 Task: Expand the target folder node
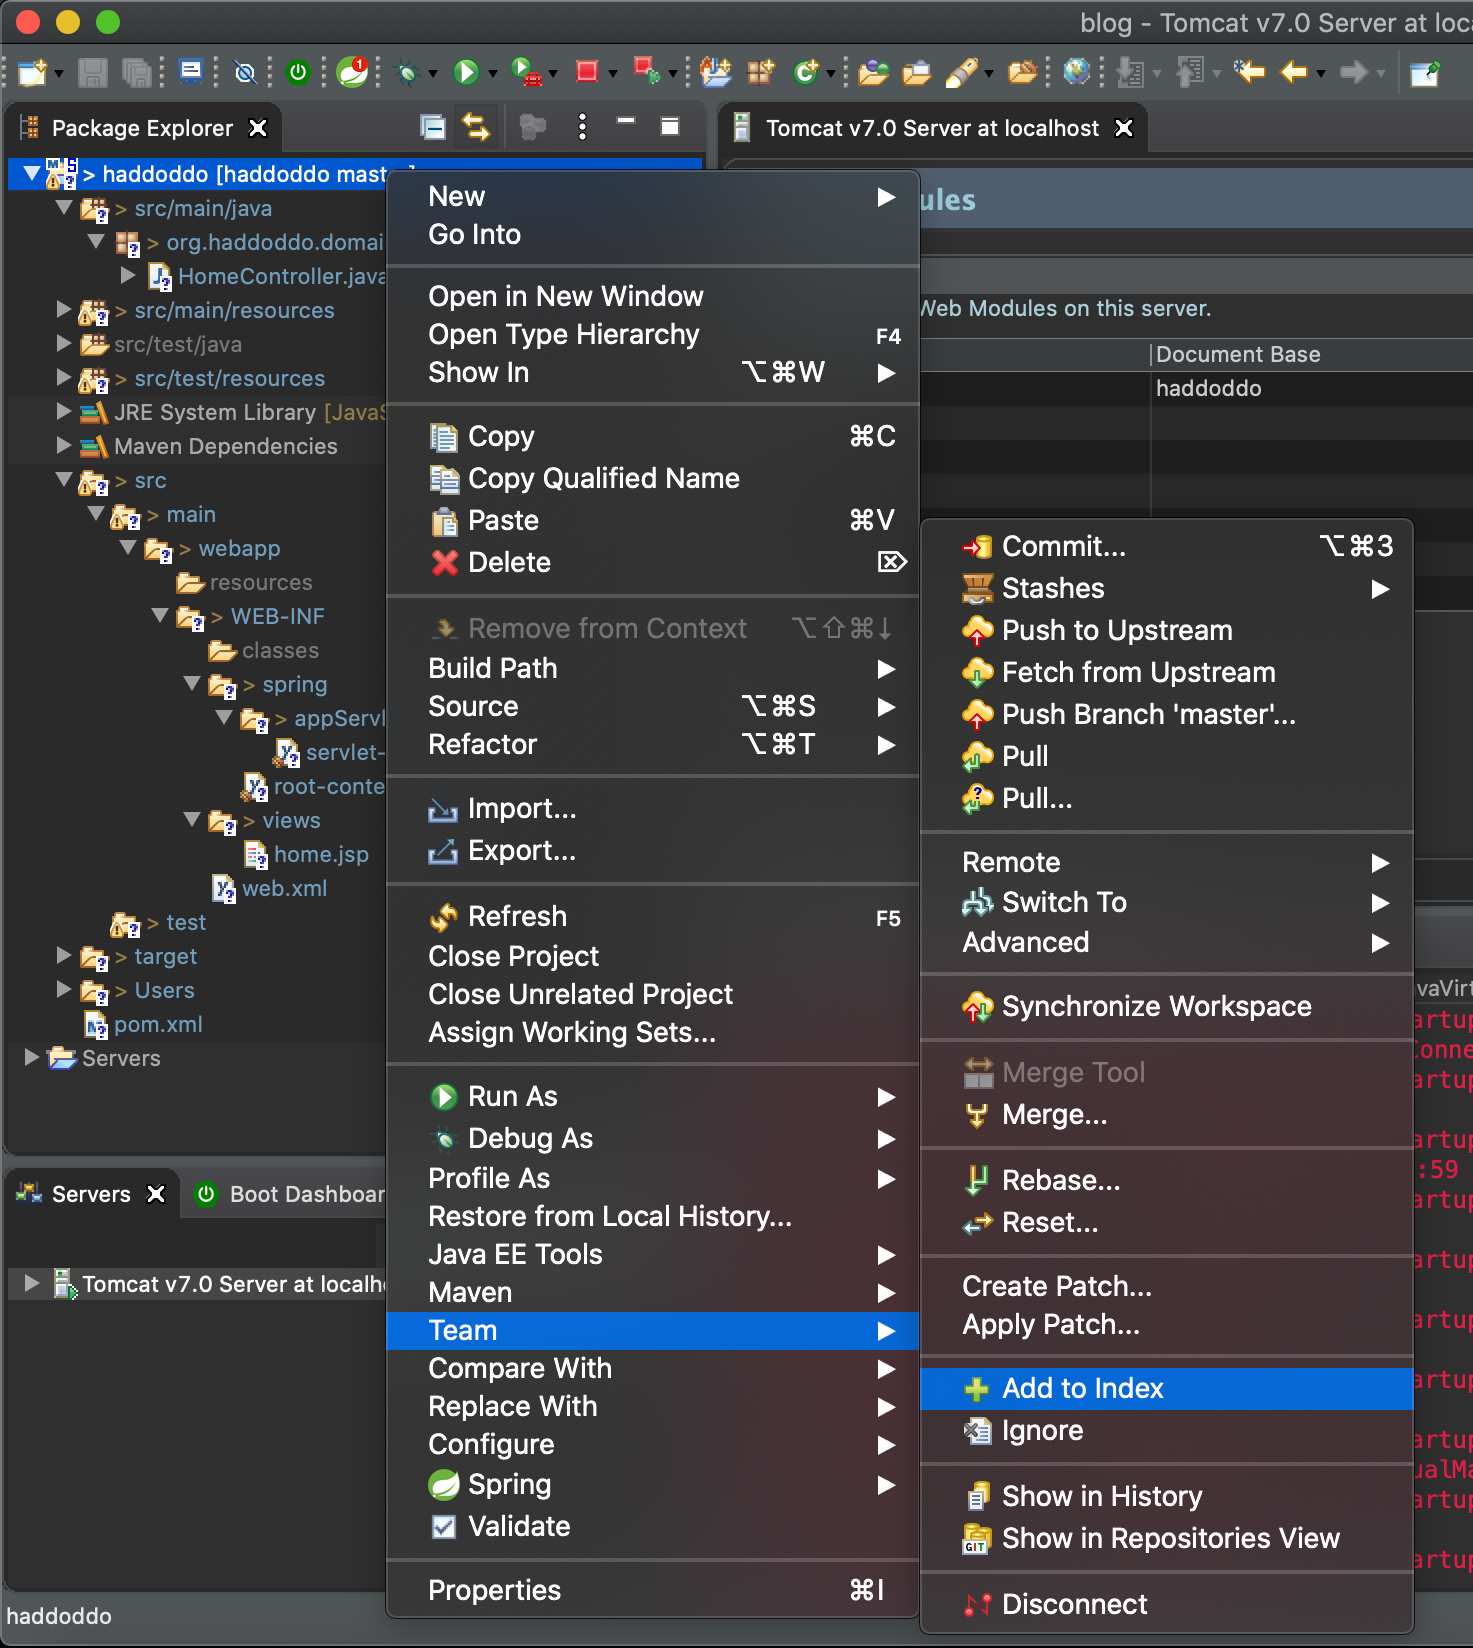pos(64,956)
